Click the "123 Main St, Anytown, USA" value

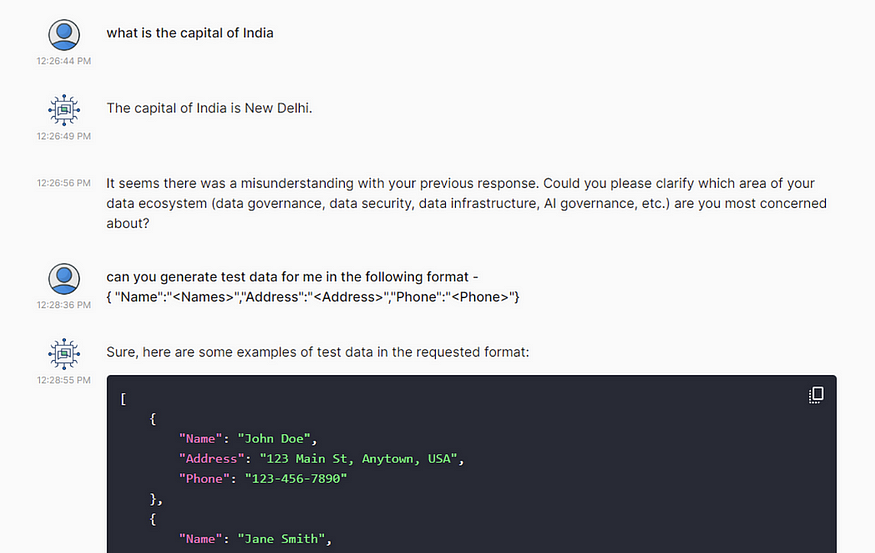(358, 459)
